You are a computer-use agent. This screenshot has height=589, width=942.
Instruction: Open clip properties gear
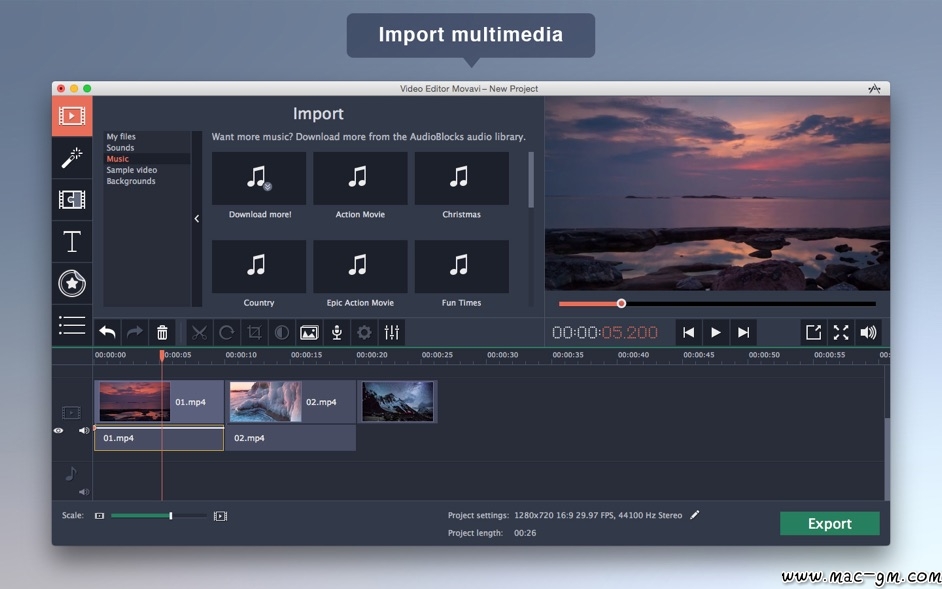coord(364,332)
